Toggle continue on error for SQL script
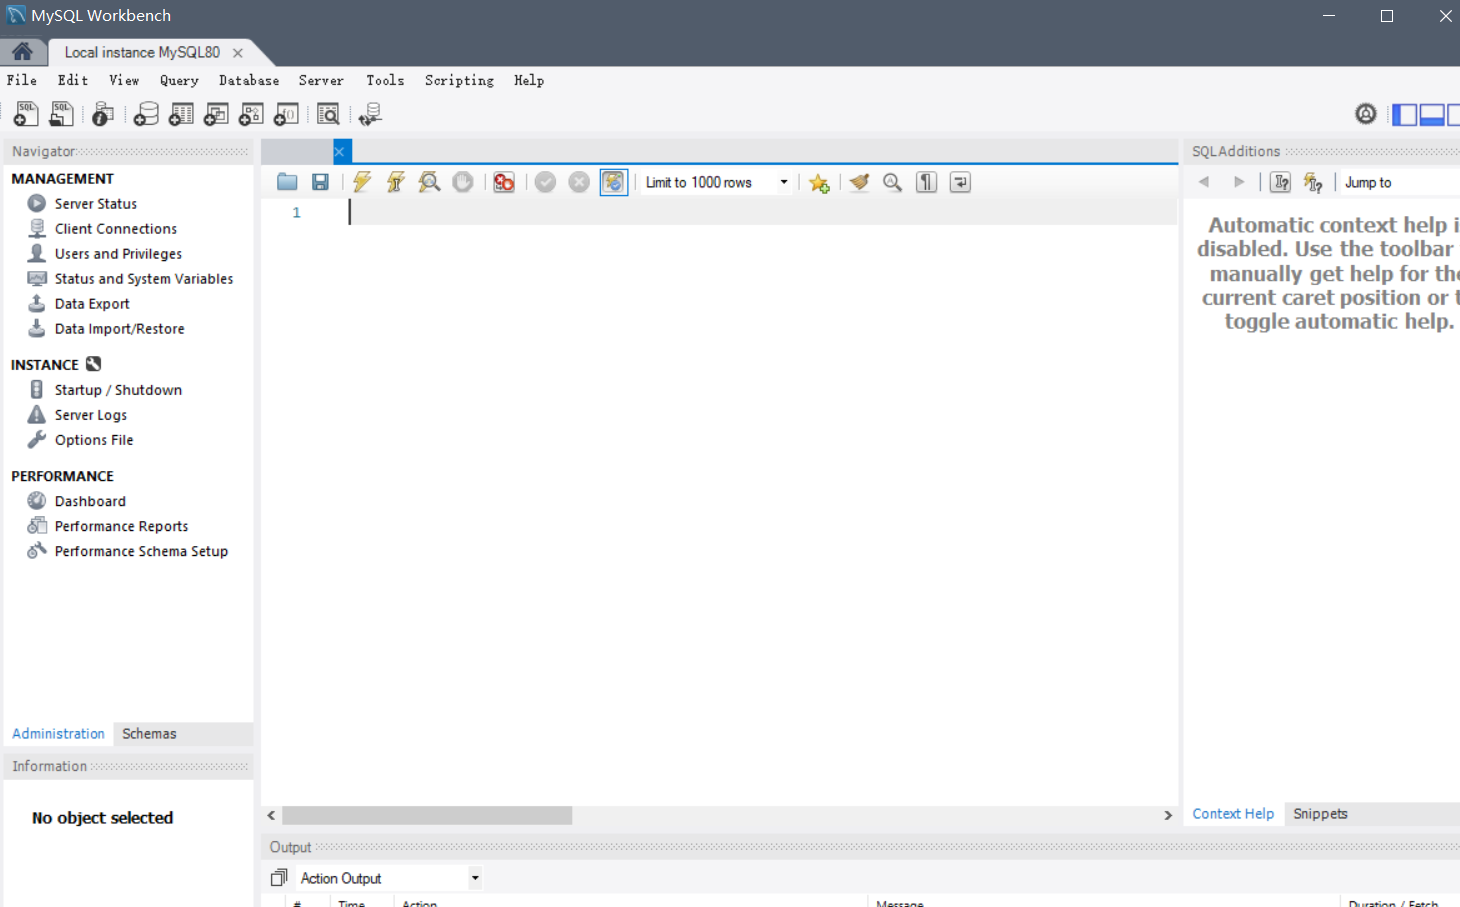The image size is (1460, 907). (x=504, y=182)
